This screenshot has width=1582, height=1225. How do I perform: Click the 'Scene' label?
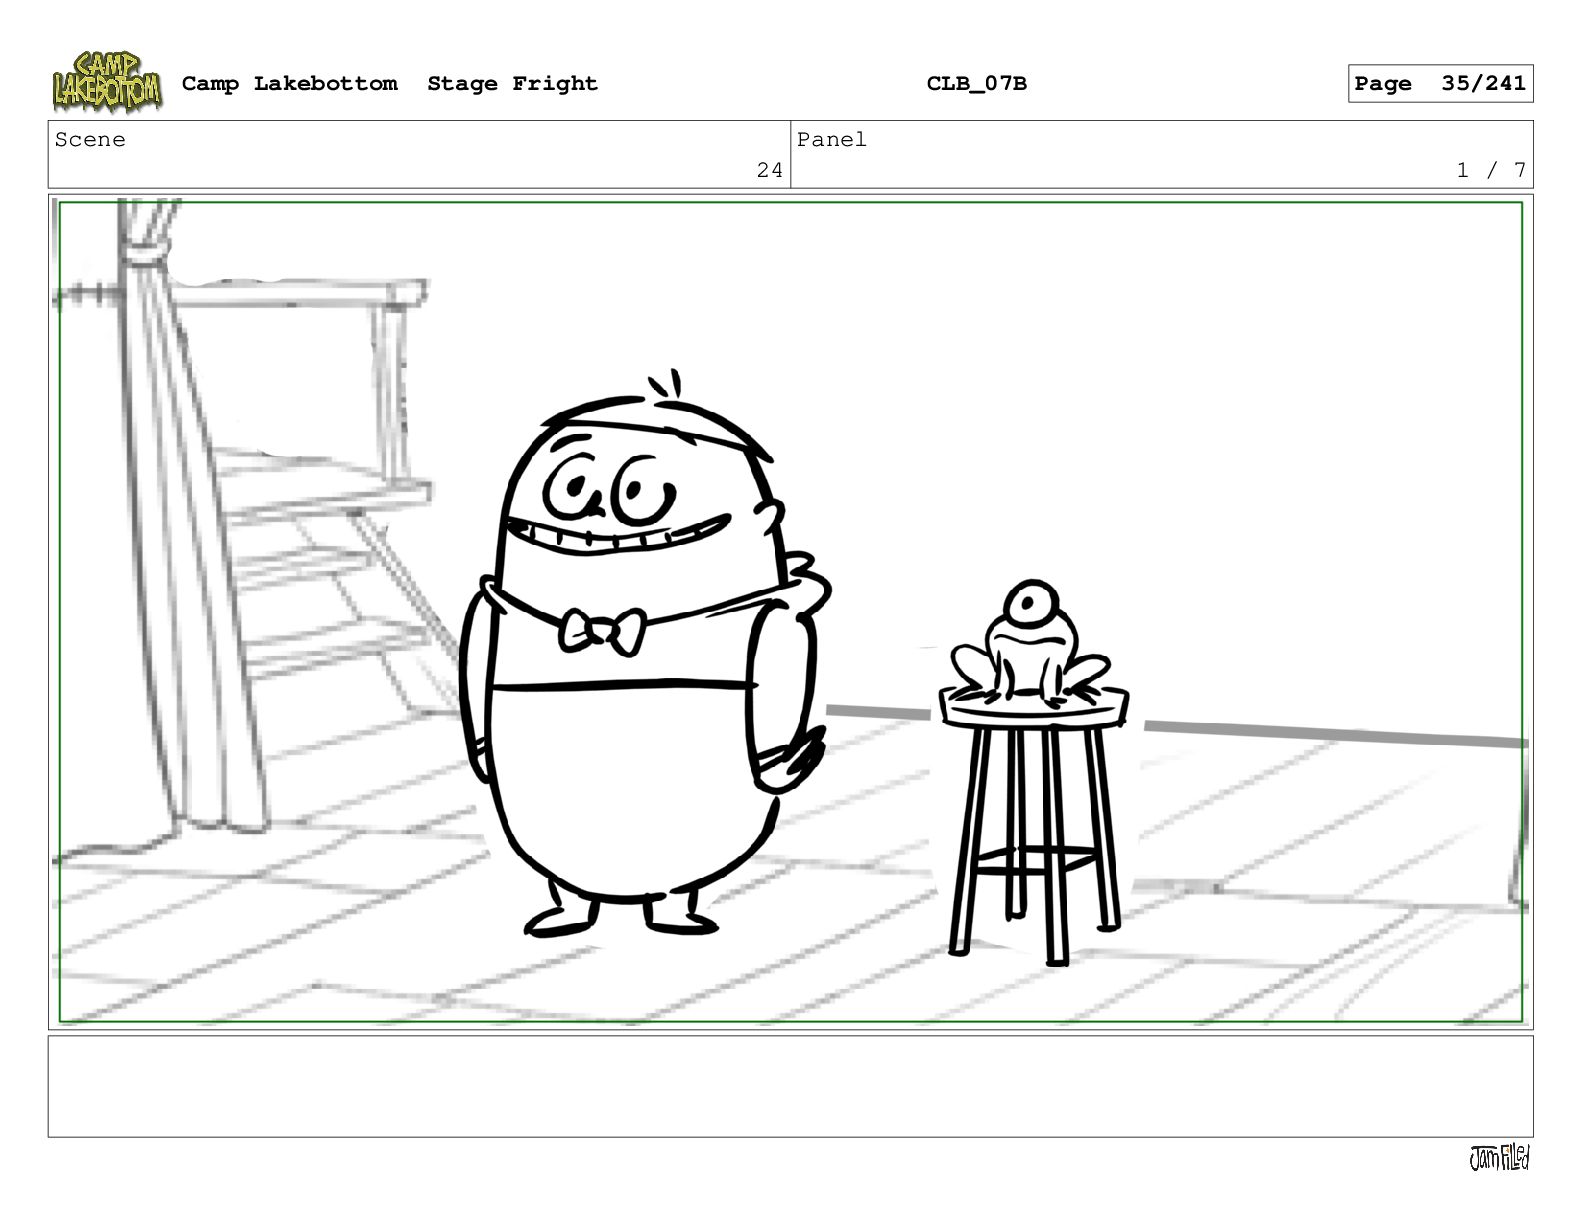[x=90, y=140]
